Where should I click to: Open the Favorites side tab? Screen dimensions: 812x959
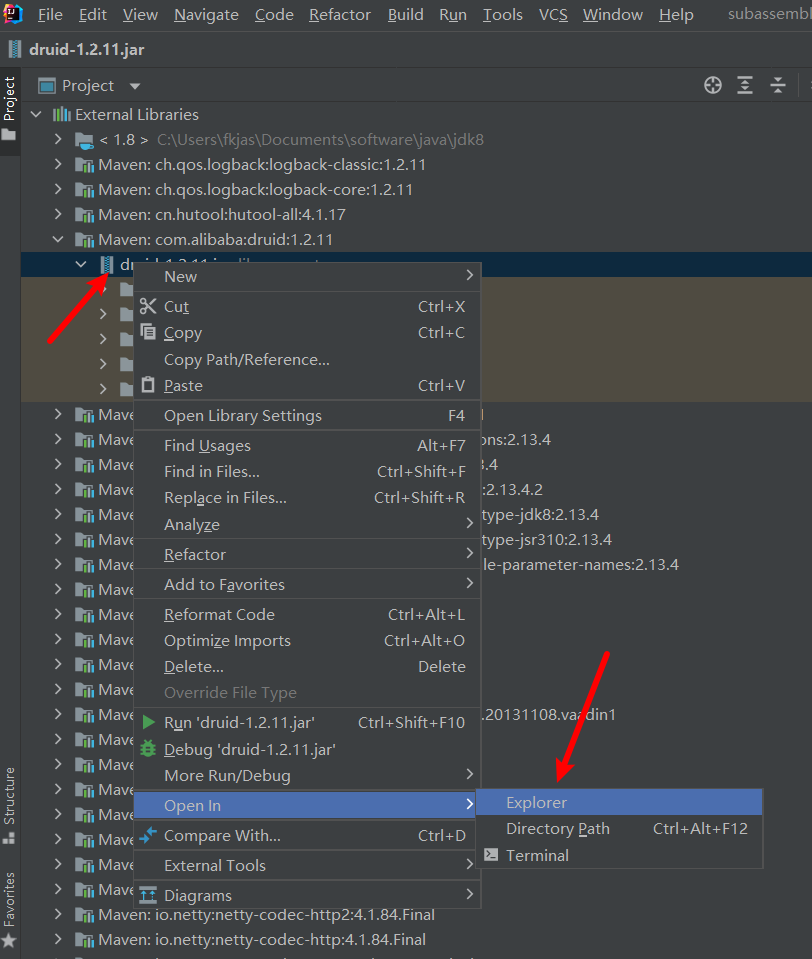(9, 909)
